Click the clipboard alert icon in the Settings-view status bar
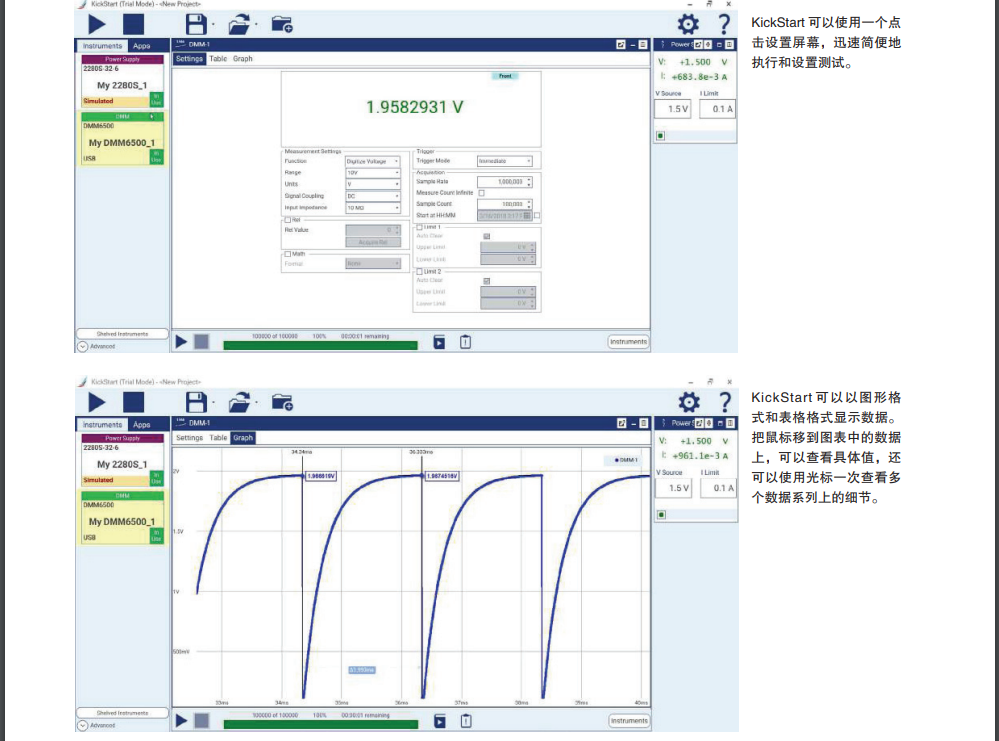Viewport: 999px width, 741px height. pyautogui.click(x=466, y=342)
